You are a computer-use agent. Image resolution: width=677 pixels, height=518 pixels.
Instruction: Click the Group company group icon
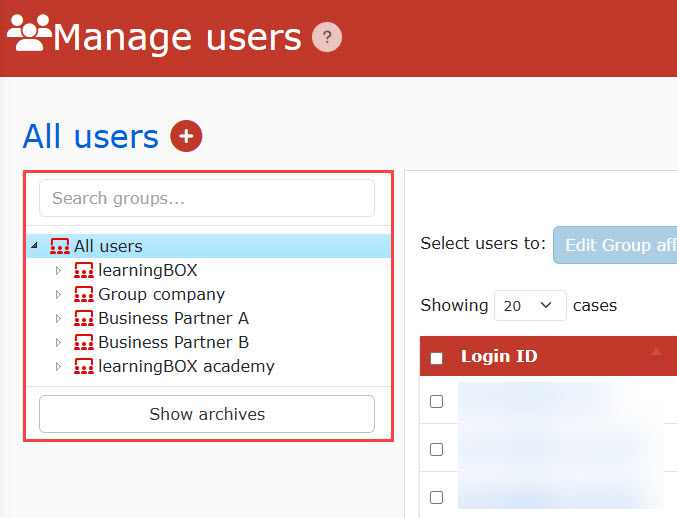click(x=84, y=294)
